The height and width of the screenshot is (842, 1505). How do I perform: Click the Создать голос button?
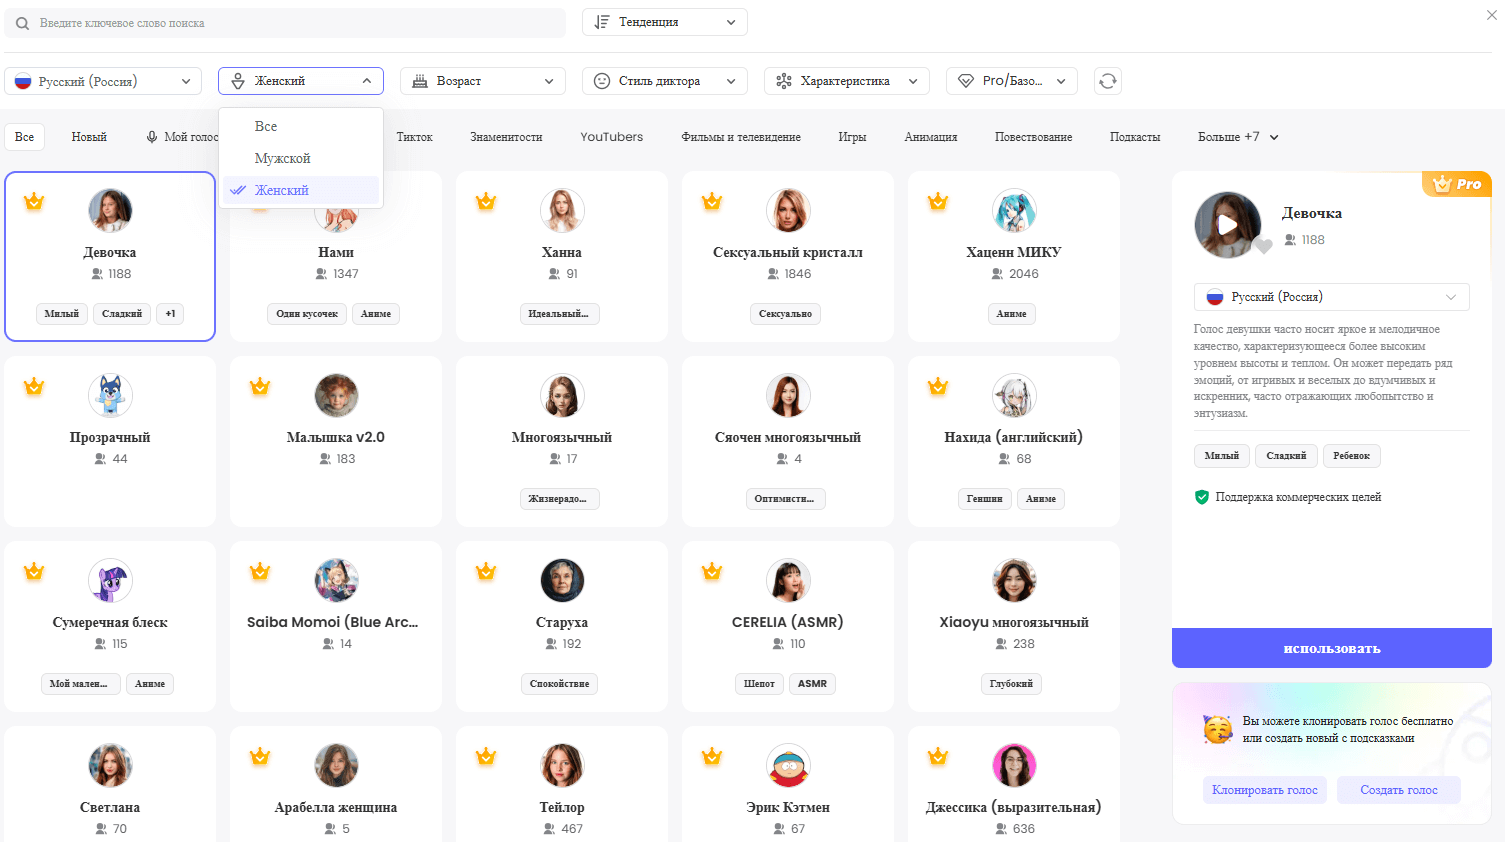(x=1399, y=790)
